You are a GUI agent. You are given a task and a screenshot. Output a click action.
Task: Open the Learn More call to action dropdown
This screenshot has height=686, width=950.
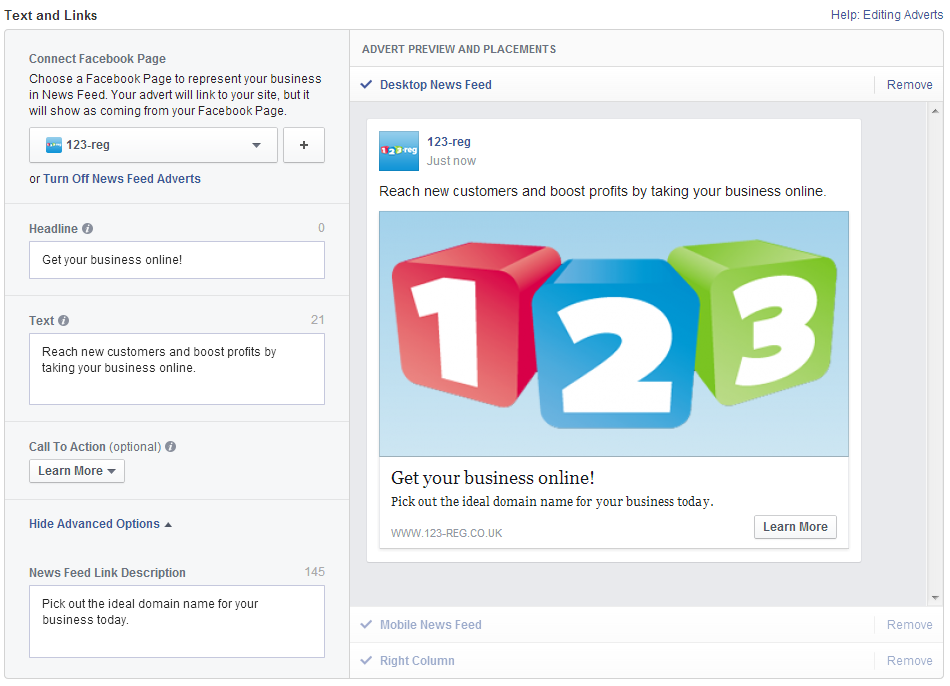(77, 471)
